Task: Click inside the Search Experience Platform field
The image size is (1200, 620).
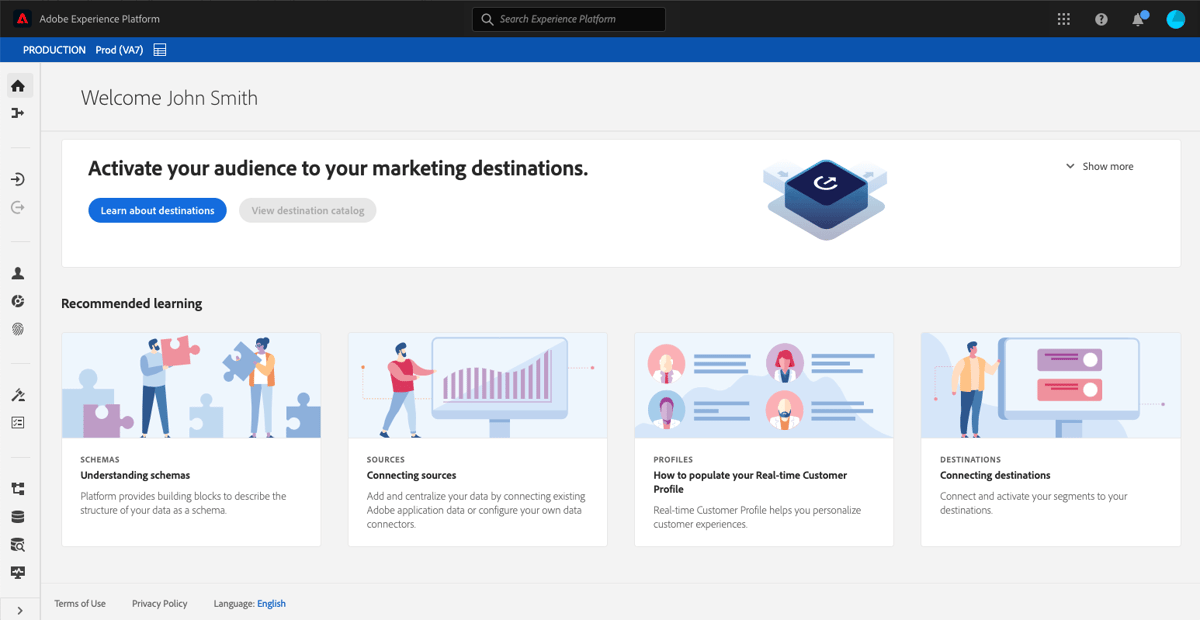Action: point(568,19)
